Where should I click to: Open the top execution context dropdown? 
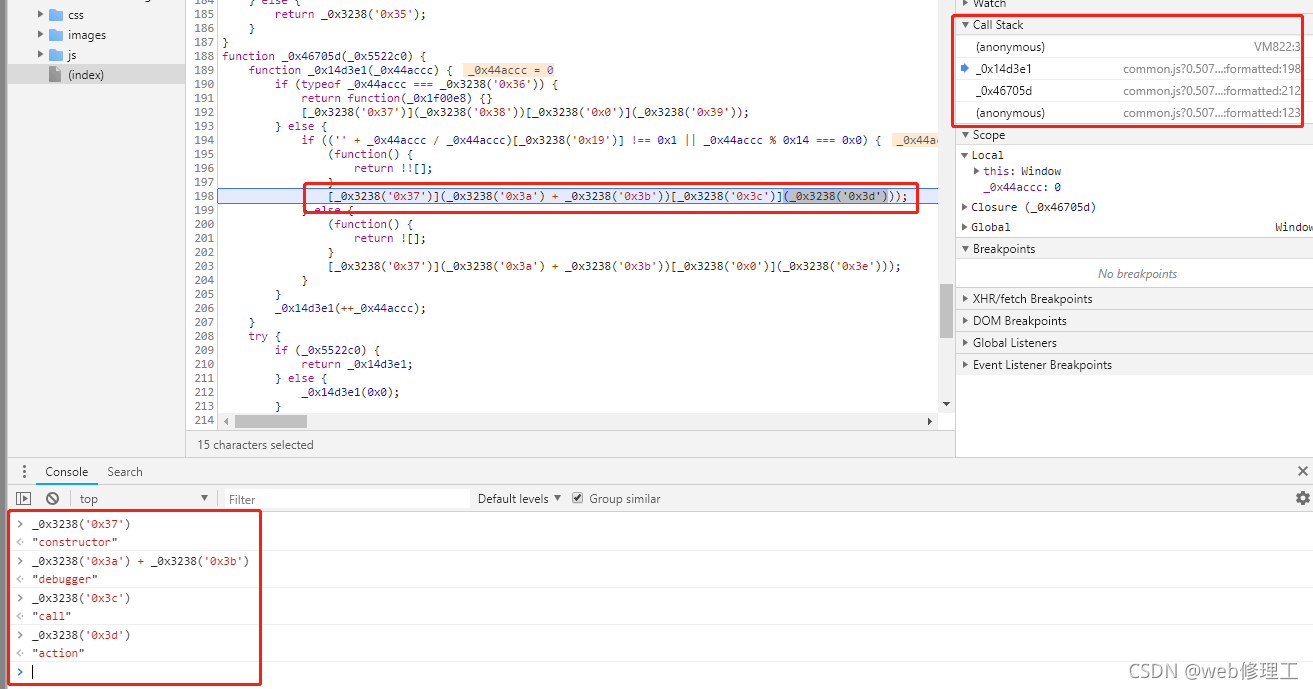144,498
